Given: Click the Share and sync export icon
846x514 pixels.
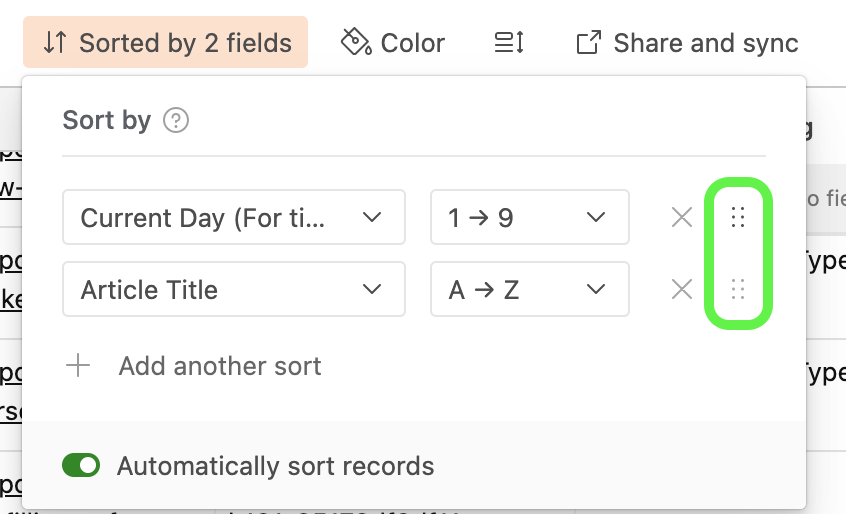Looking at the screenshot, I should click(588, 43).
